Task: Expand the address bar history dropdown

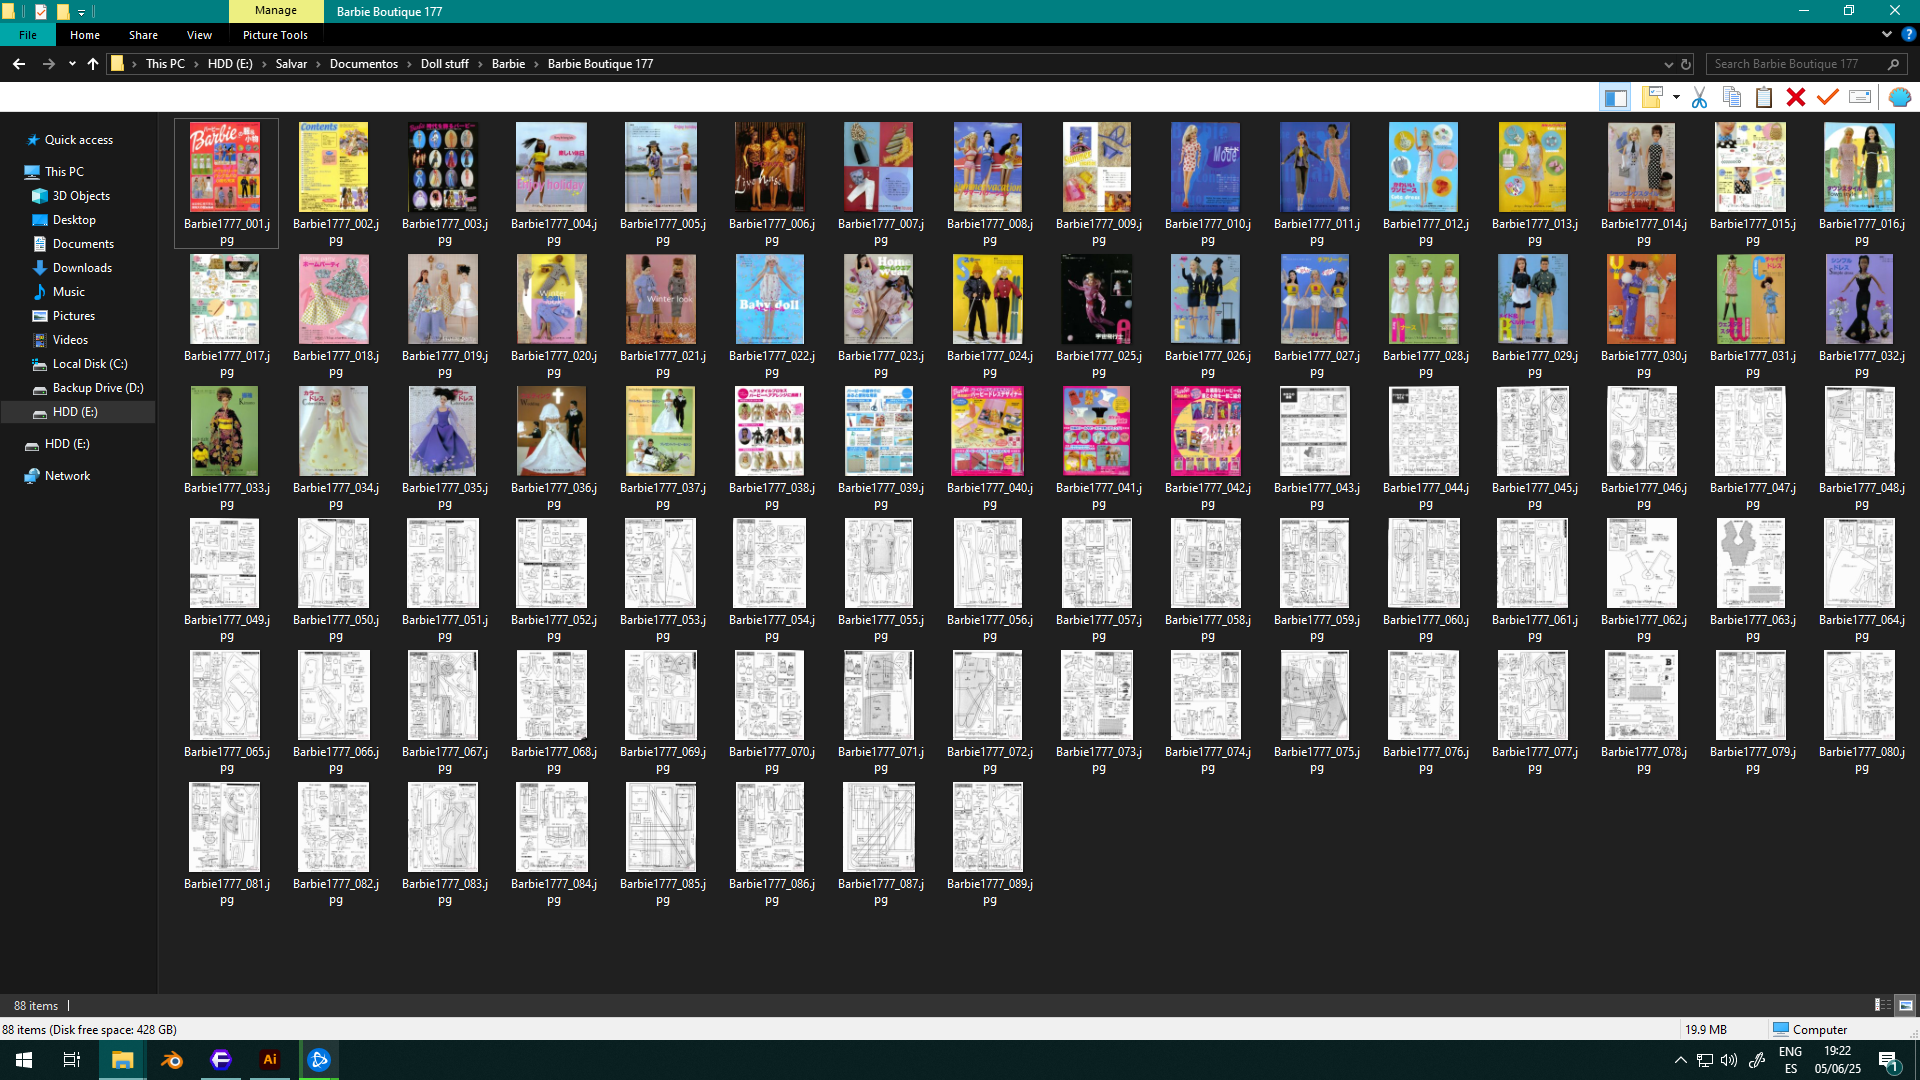Action: 1668,64
